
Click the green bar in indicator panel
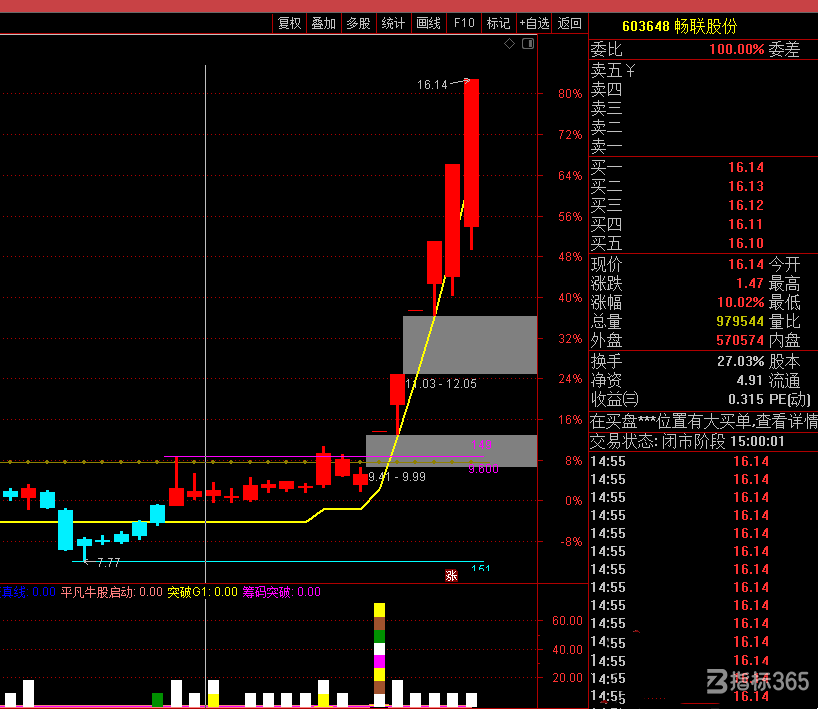158,700
